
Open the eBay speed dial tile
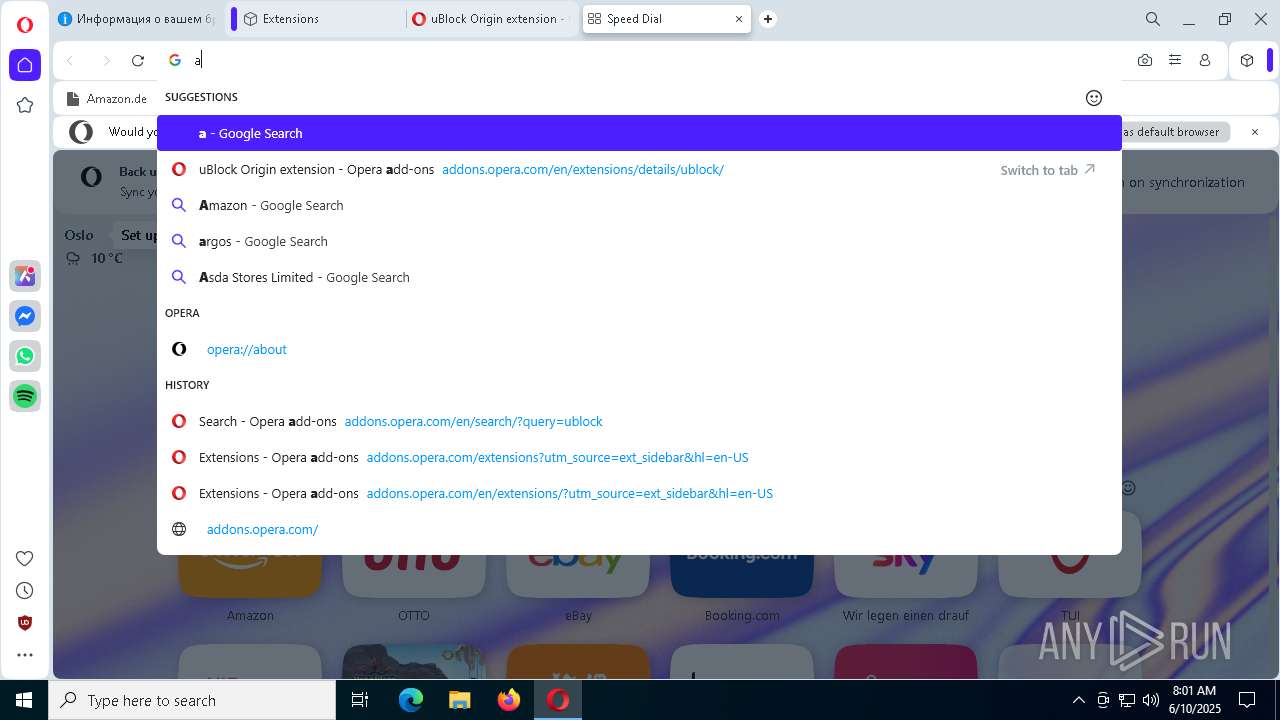coord(578,575)
